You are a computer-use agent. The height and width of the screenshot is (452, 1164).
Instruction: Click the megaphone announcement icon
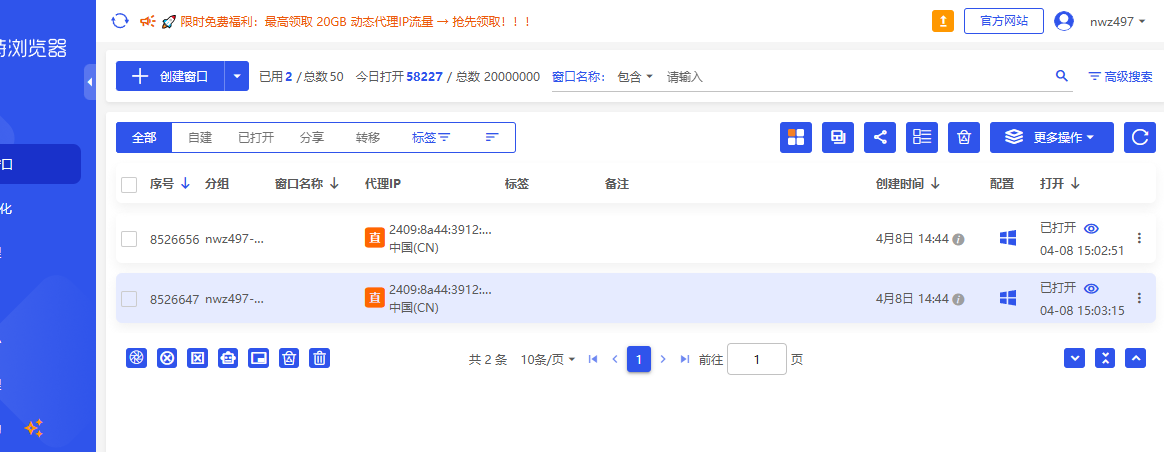148,21
